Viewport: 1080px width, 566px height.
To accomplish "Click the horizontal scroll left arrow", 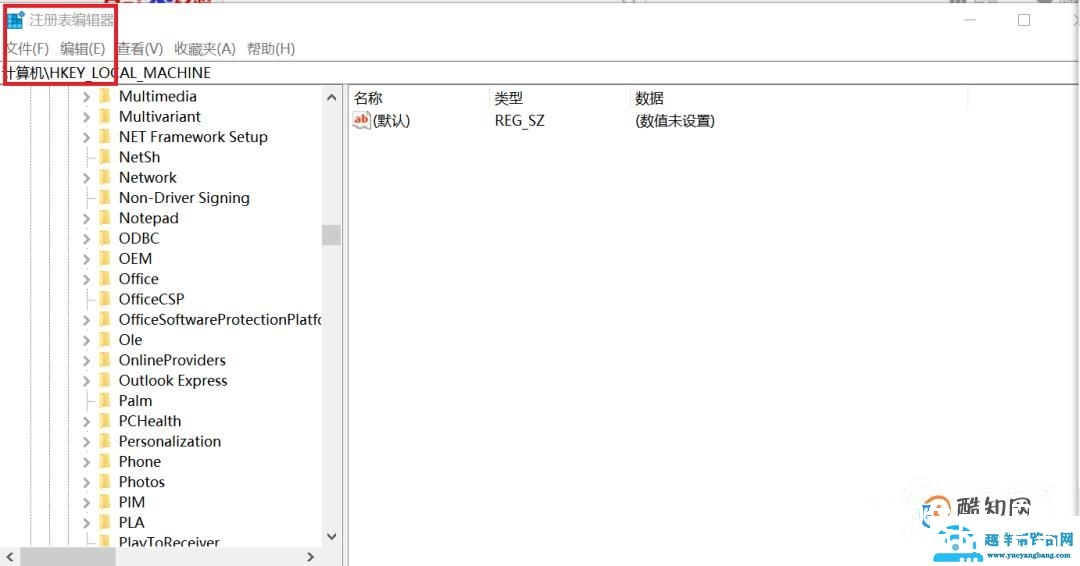I will pos(10,556).
